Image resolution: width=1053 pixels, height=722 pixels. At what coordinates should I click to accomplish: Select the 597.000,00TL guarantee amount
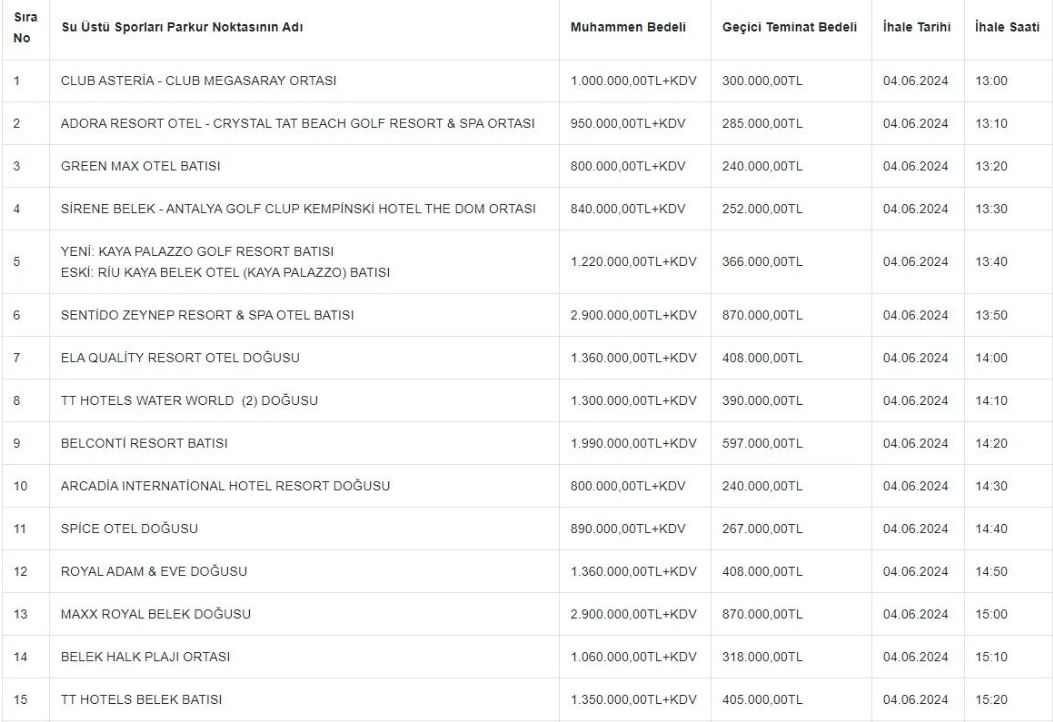[x=762, y=444]
